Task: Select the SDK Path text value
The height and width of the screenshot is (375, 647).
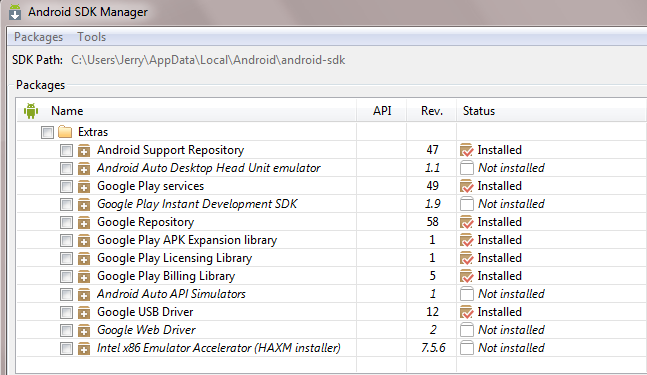Action: [208, 60]
